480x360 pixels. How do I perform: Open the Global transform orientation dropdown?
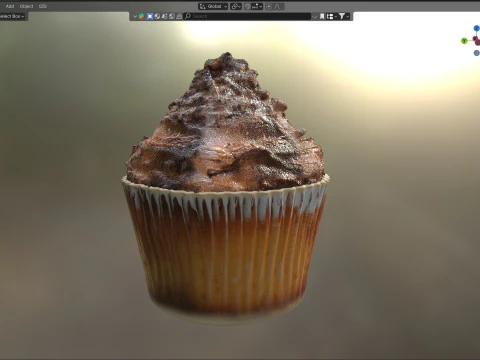pos(213,6)
